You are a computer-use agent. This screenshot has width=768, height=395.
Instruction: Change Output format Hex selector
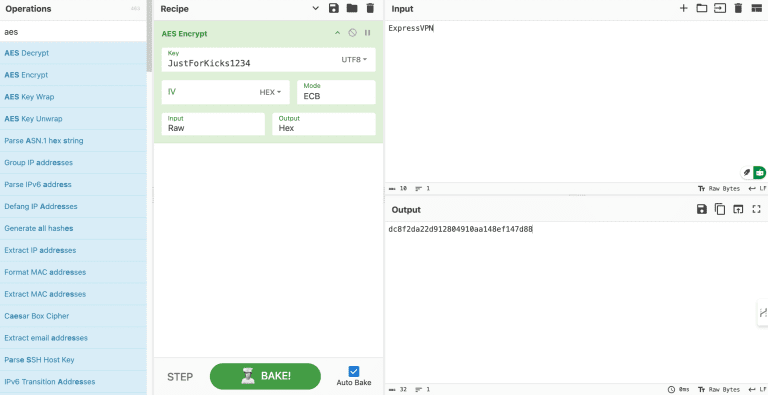coord(324,124)
